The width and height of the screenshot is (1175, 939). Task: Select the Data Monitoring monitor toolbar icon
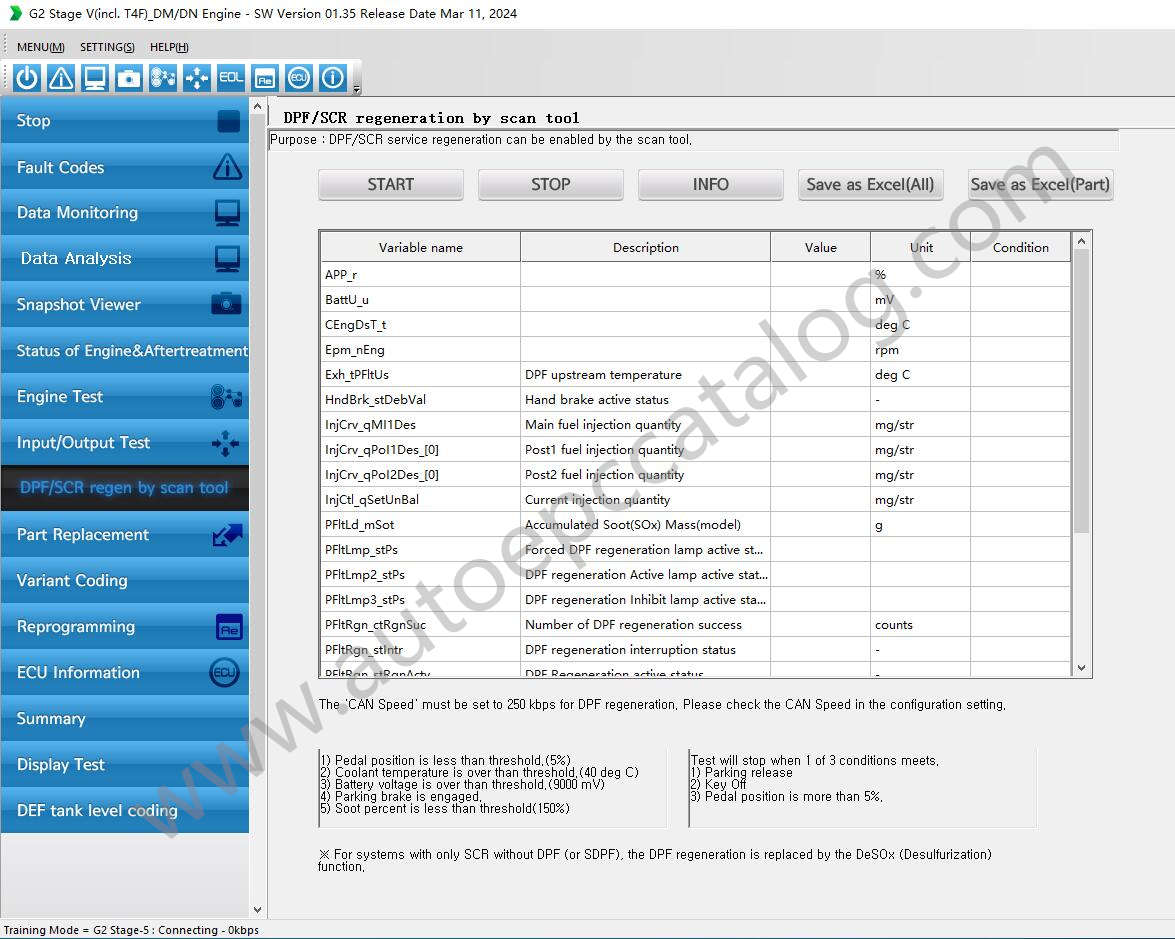click(94, 77)
